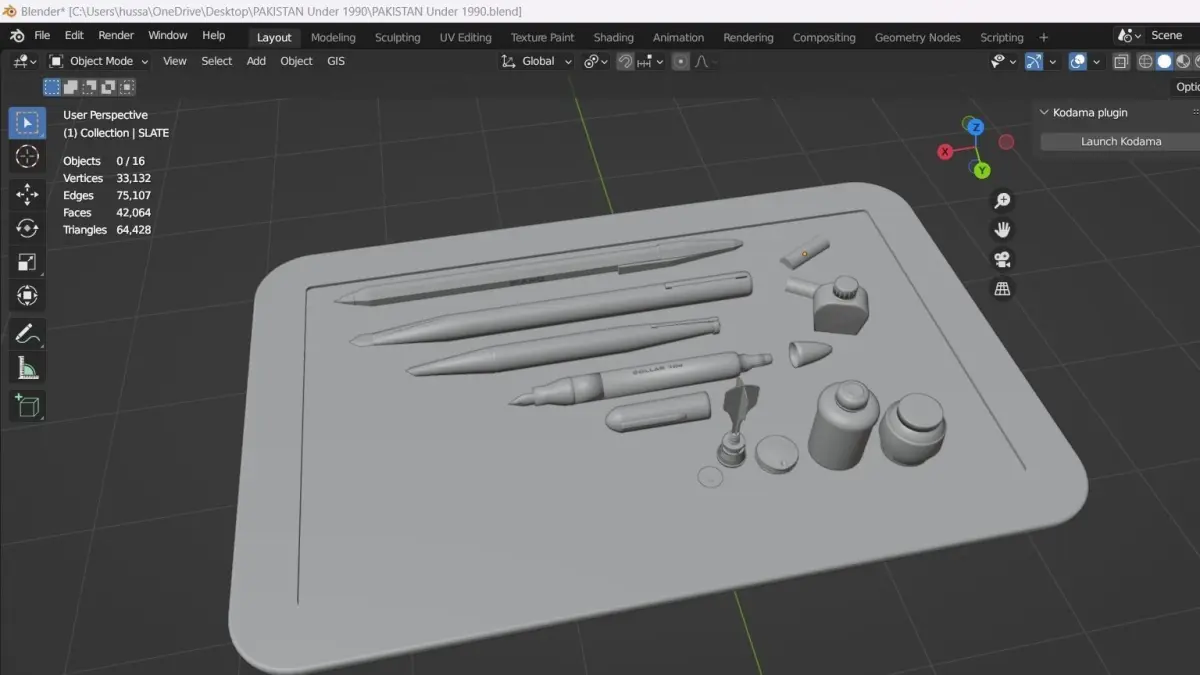Screen dimensions: 1200x675
Task: Select Material Preview shading
Action: [x=1184, y=61]
